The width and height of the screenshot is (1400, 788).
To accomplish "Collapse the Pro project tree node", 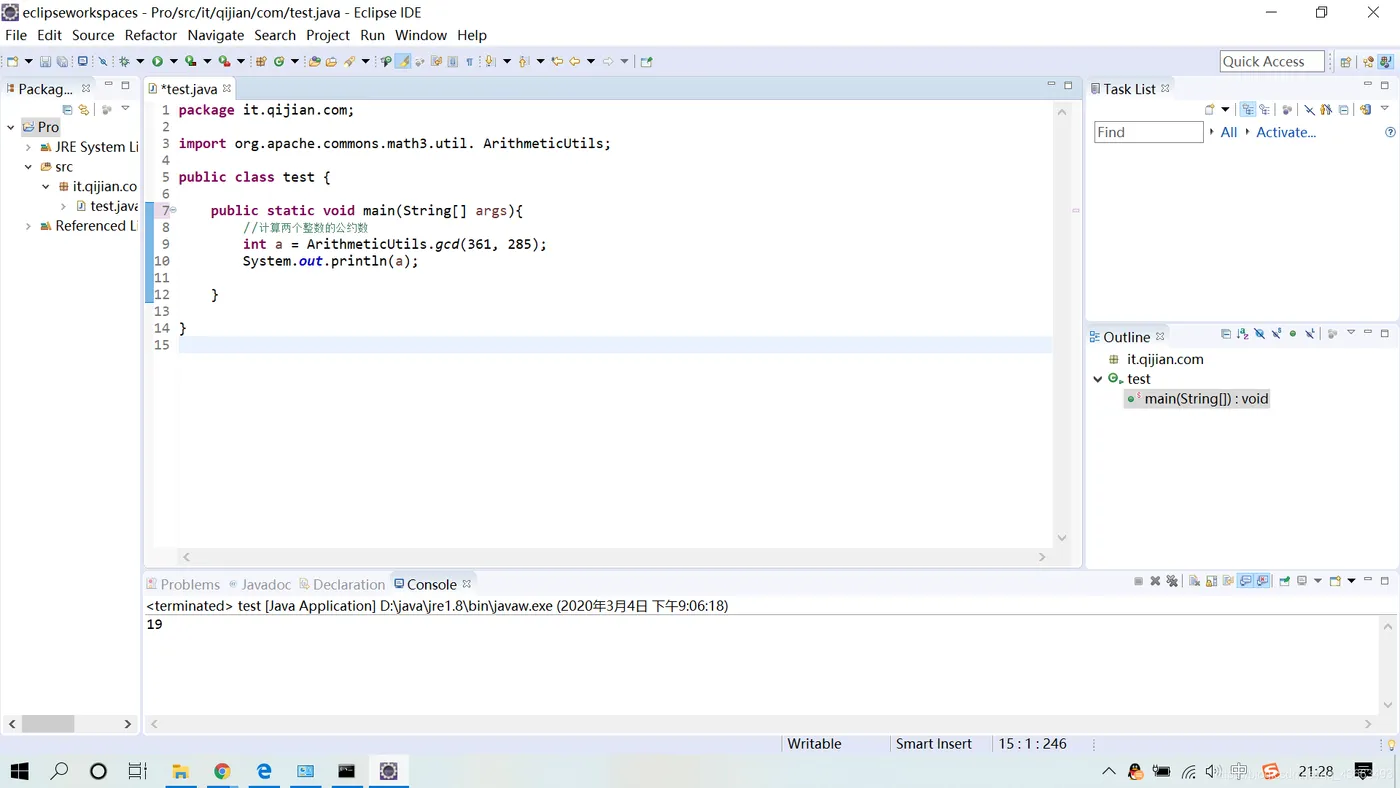I will pyautogui.click(x=11, y=127).
